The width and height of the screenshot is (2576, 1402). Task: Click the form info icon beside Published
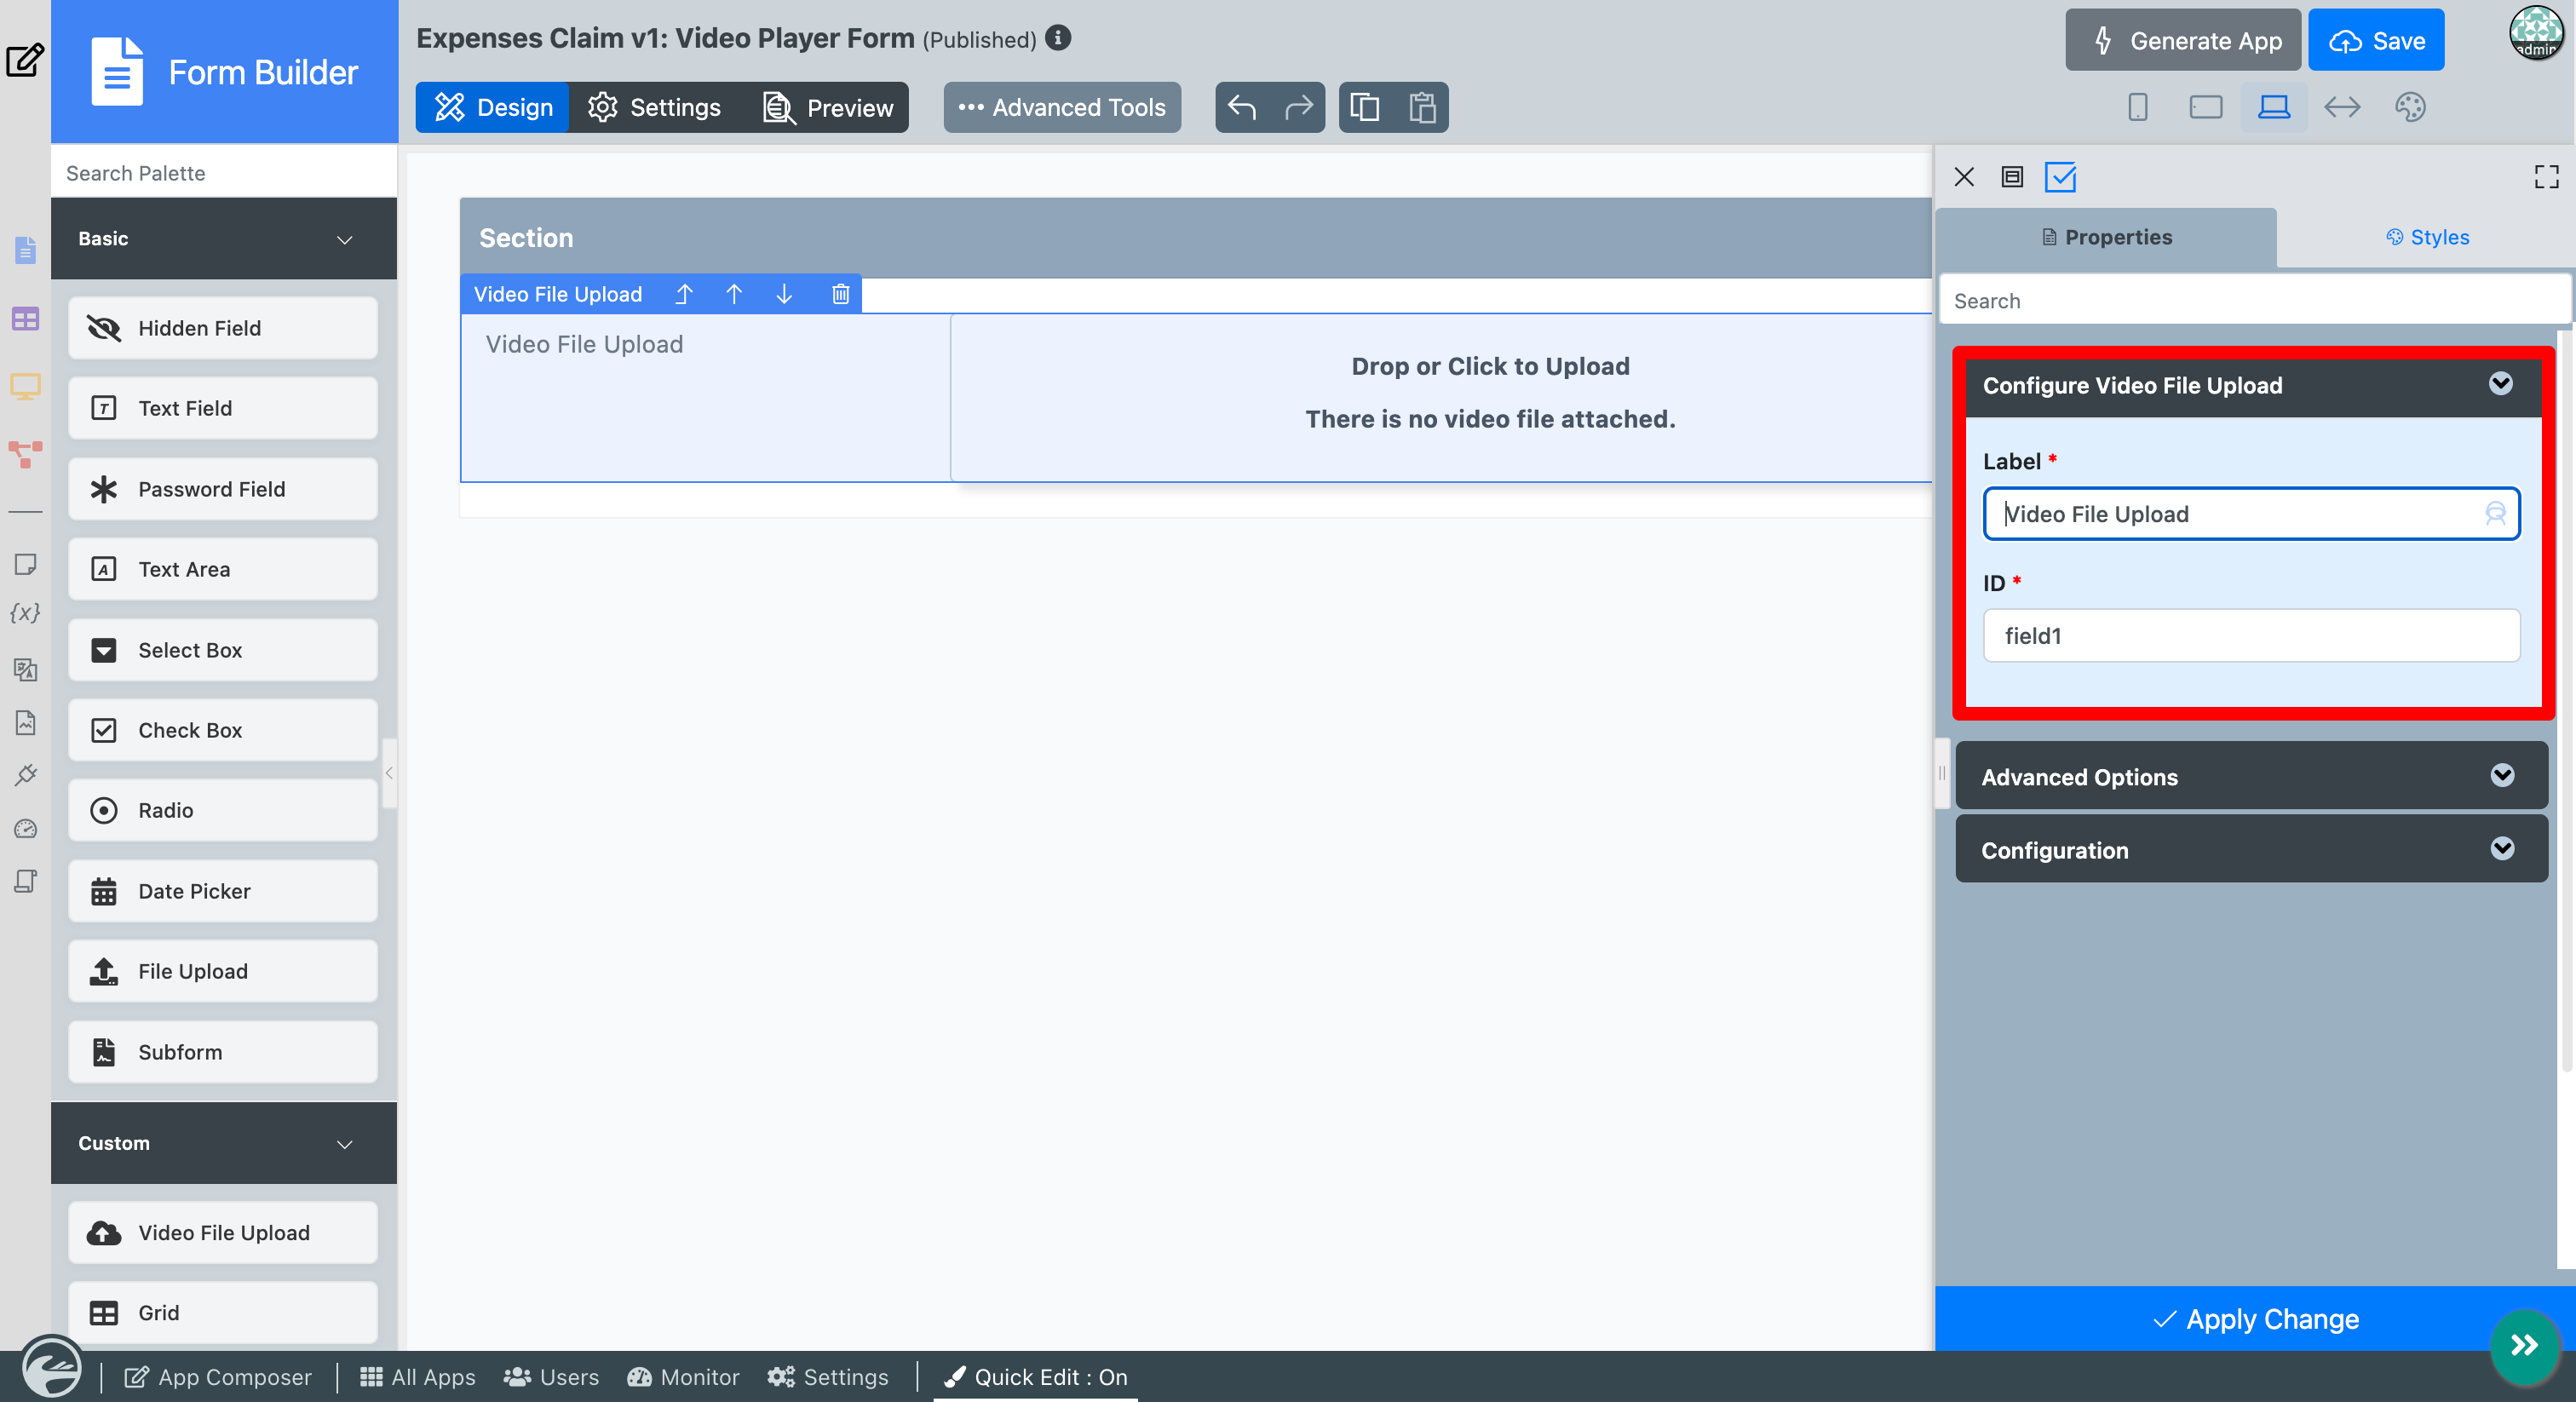tap(1058, 38)
